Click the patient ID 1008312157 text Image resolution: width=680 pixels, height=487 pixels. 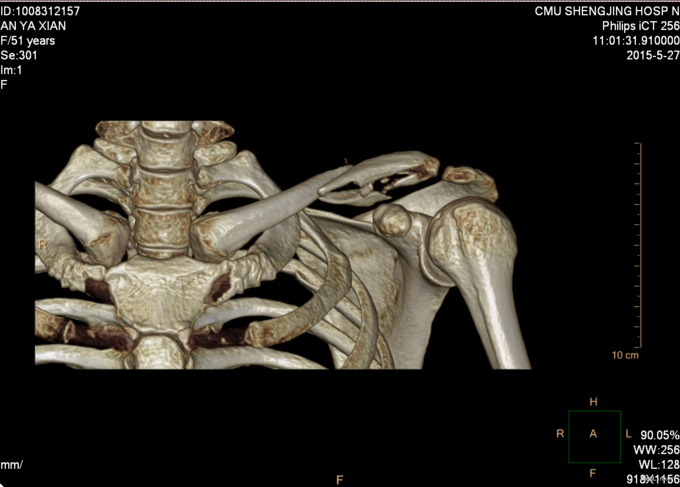point(41,11)
